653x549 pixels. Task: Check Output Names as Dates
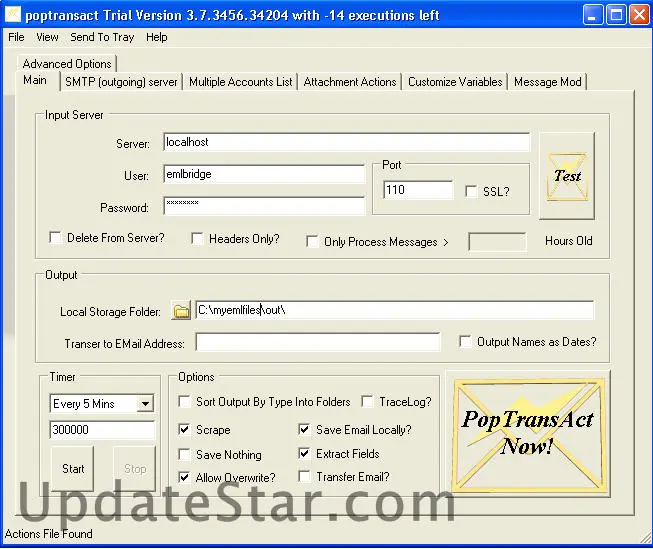pyautogui.click(x=465, y=341)
